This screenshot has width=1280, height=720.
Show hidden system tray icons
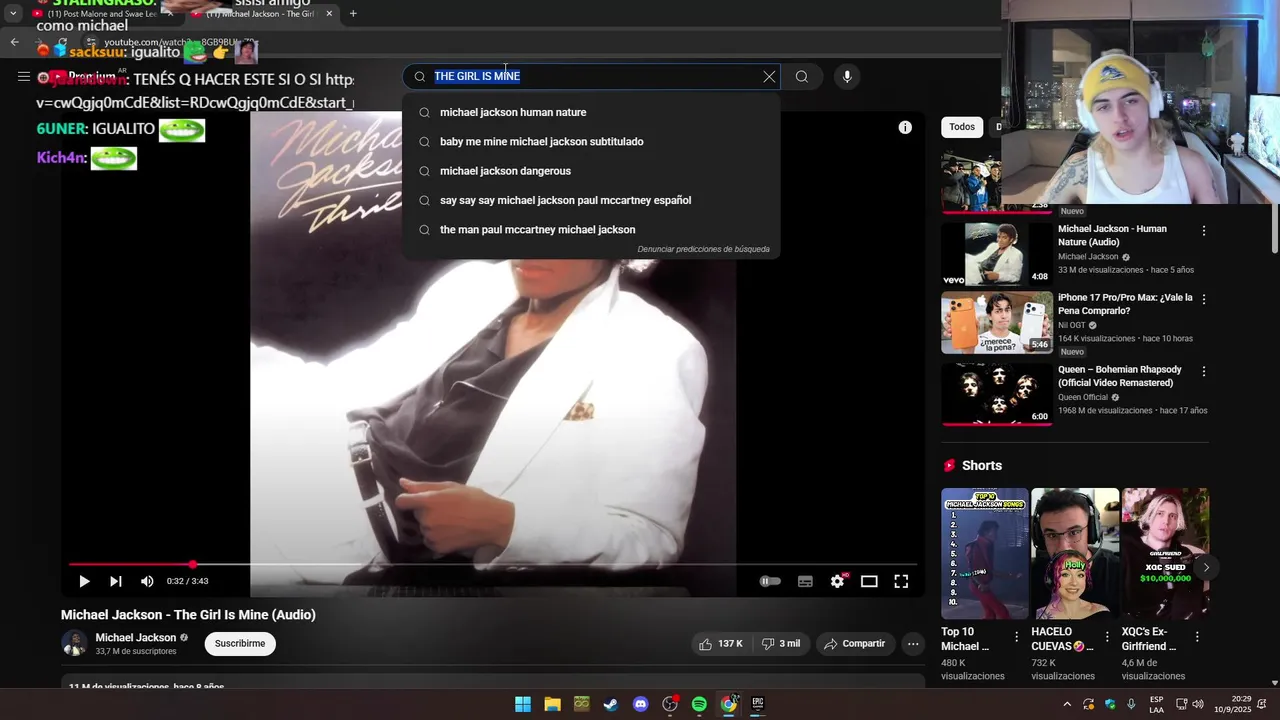1067,704
